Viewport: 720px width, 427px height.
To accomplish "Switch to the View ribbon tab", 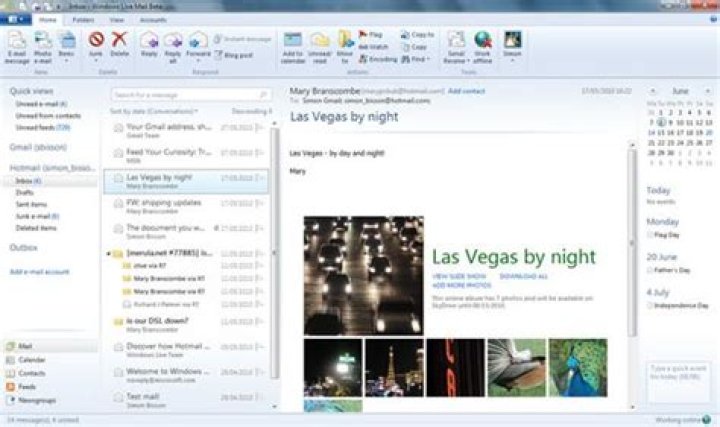I will tap(117, 20).
